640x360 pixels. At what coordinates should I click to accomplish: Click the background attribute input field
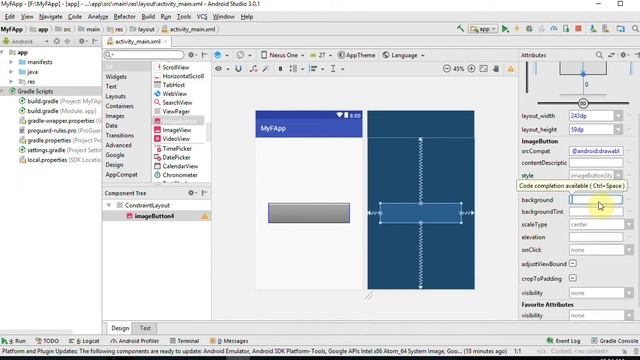(596, 200)
